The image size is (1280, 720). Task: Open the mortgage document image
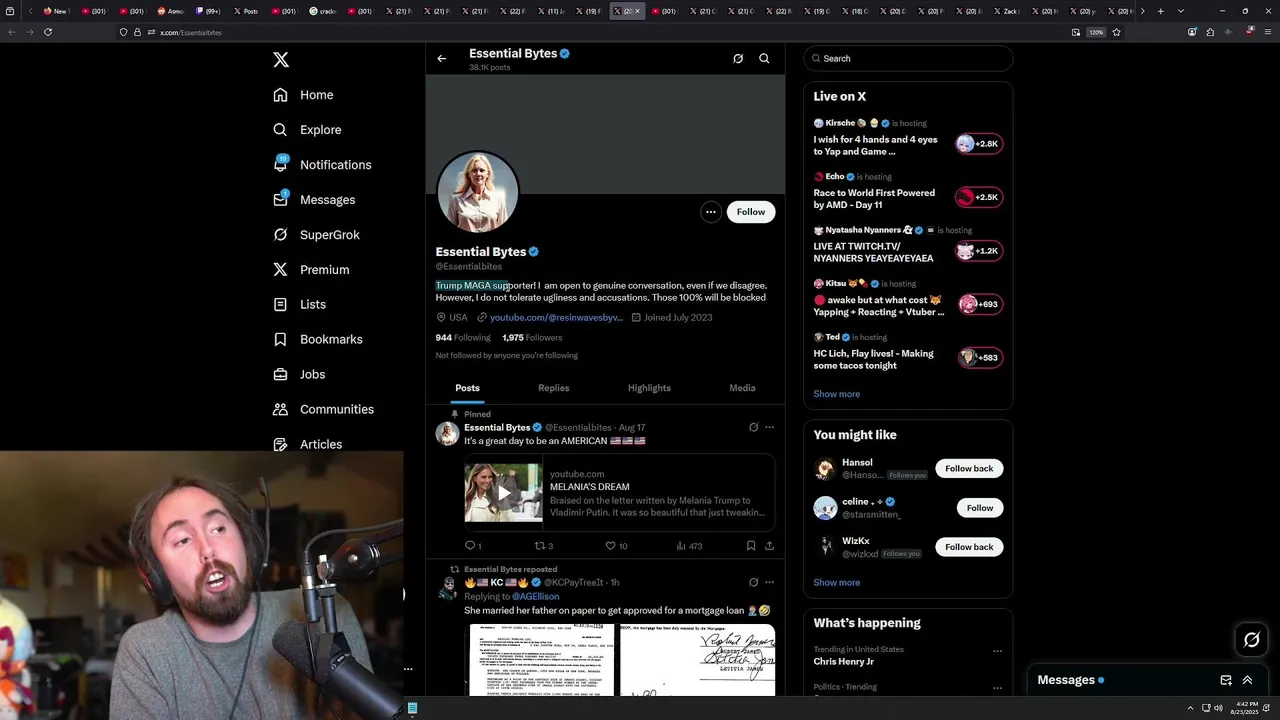click(541, 660)
